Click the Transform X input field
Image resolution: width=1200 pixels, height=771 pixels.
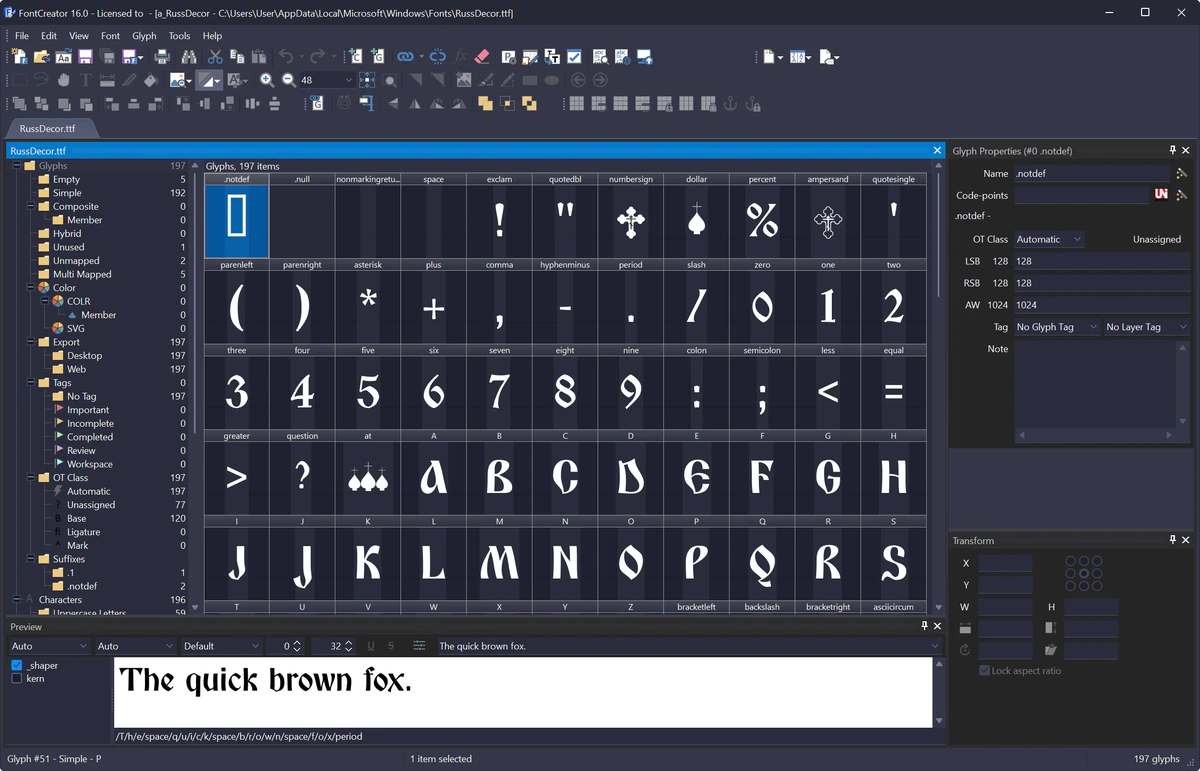pyautogui.click(x=1005, y=564)
